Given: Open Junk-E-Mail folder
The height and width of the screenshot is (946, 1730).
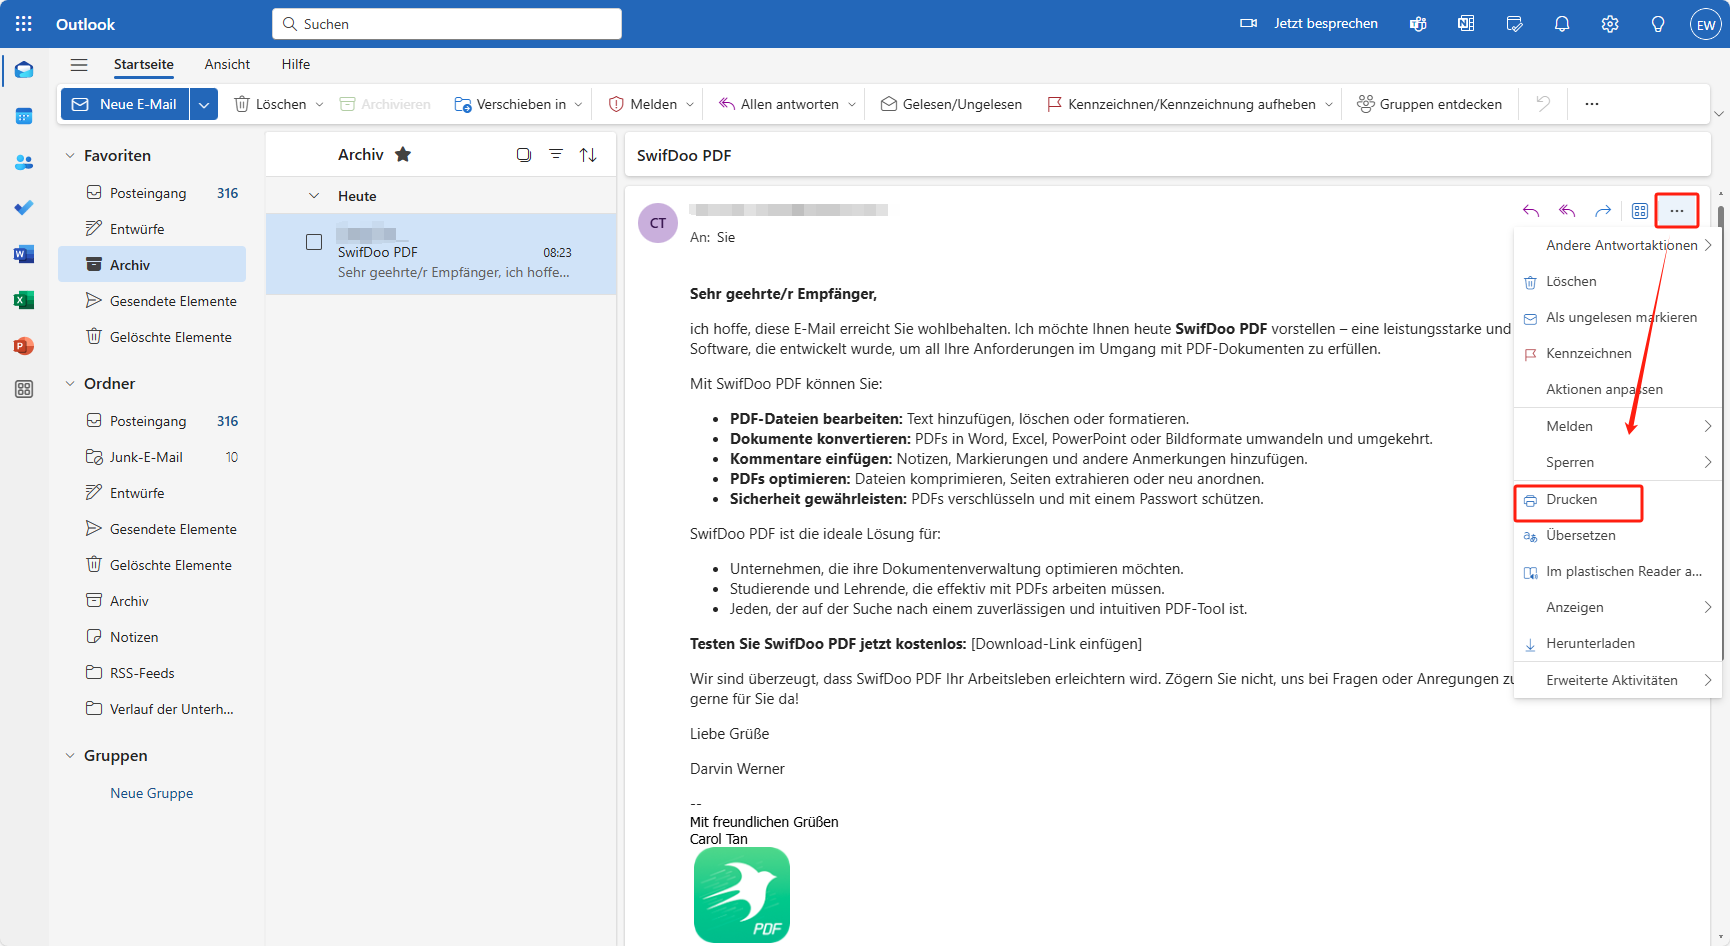Looking at the screenshot, I should point(152,457).
